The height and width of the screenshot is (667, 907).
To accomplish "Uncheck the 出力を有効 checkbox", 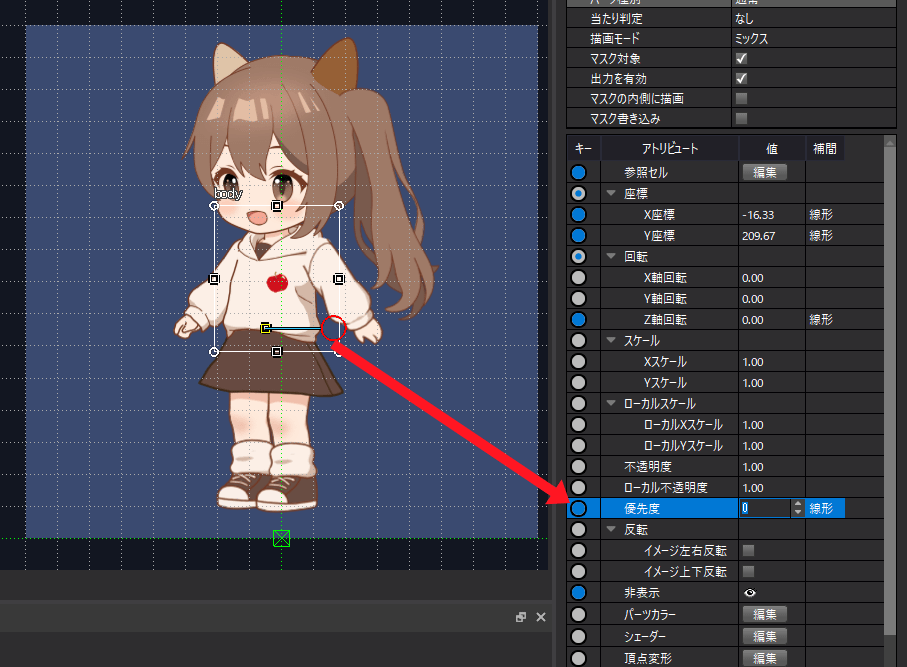I will (742, 78).
